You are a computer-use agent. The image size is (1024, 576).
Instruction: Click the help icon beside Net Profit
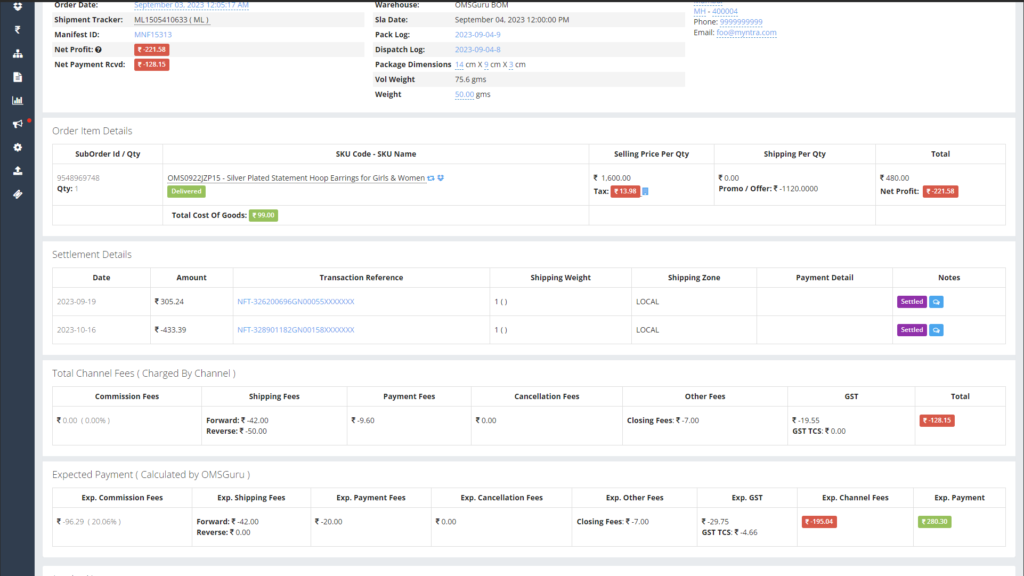pos(98,49)
